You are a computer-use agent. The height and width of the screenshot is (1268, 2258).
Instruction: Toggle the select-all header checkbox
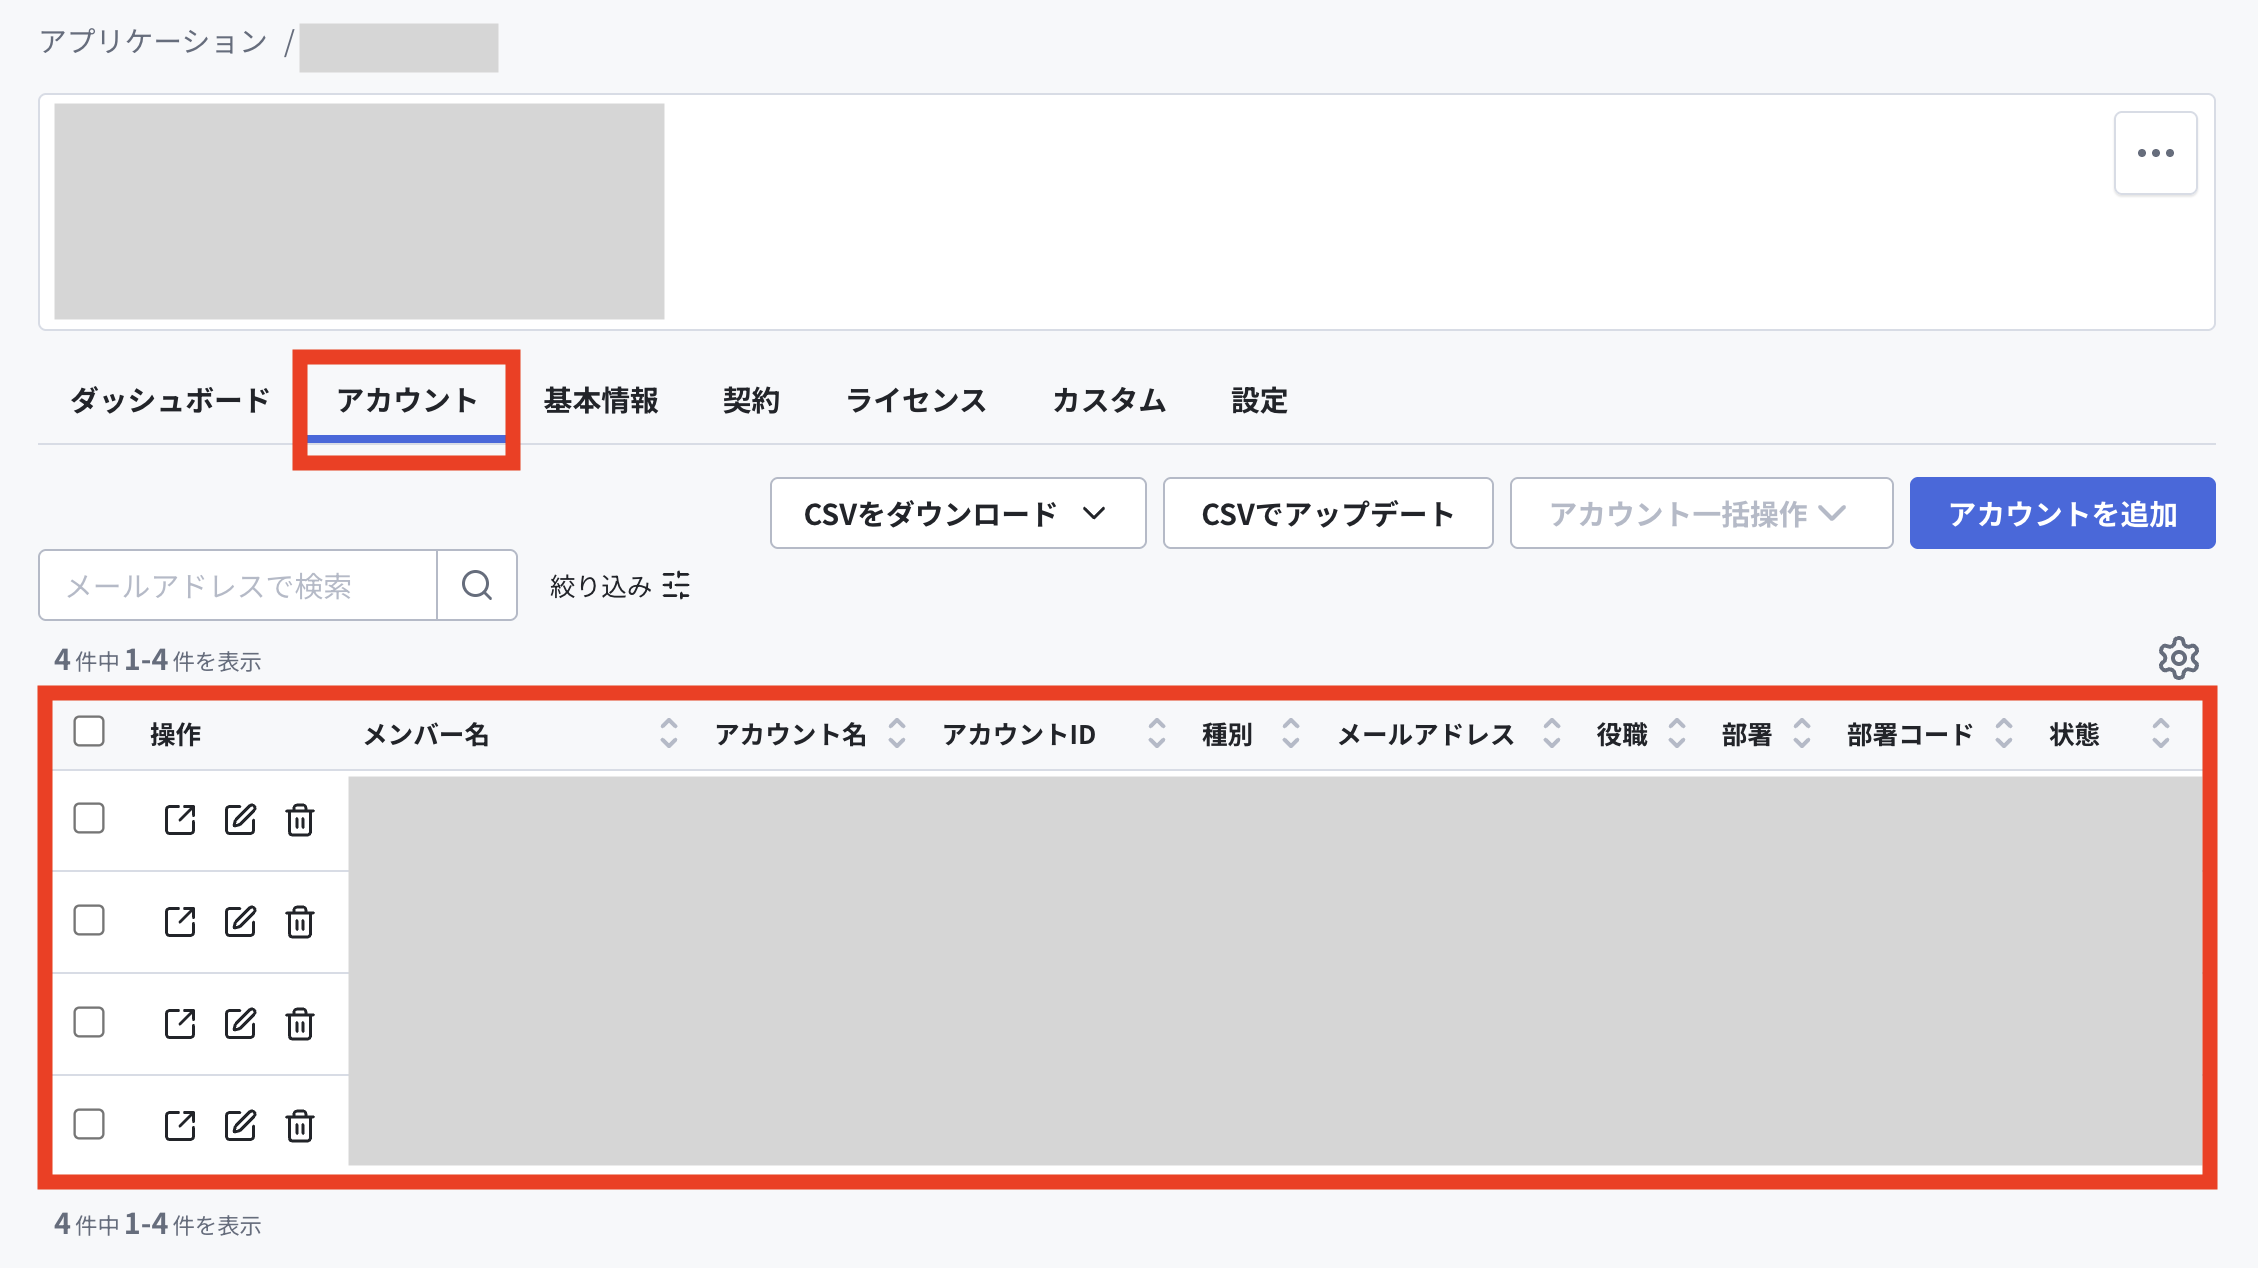click(89, 731)
